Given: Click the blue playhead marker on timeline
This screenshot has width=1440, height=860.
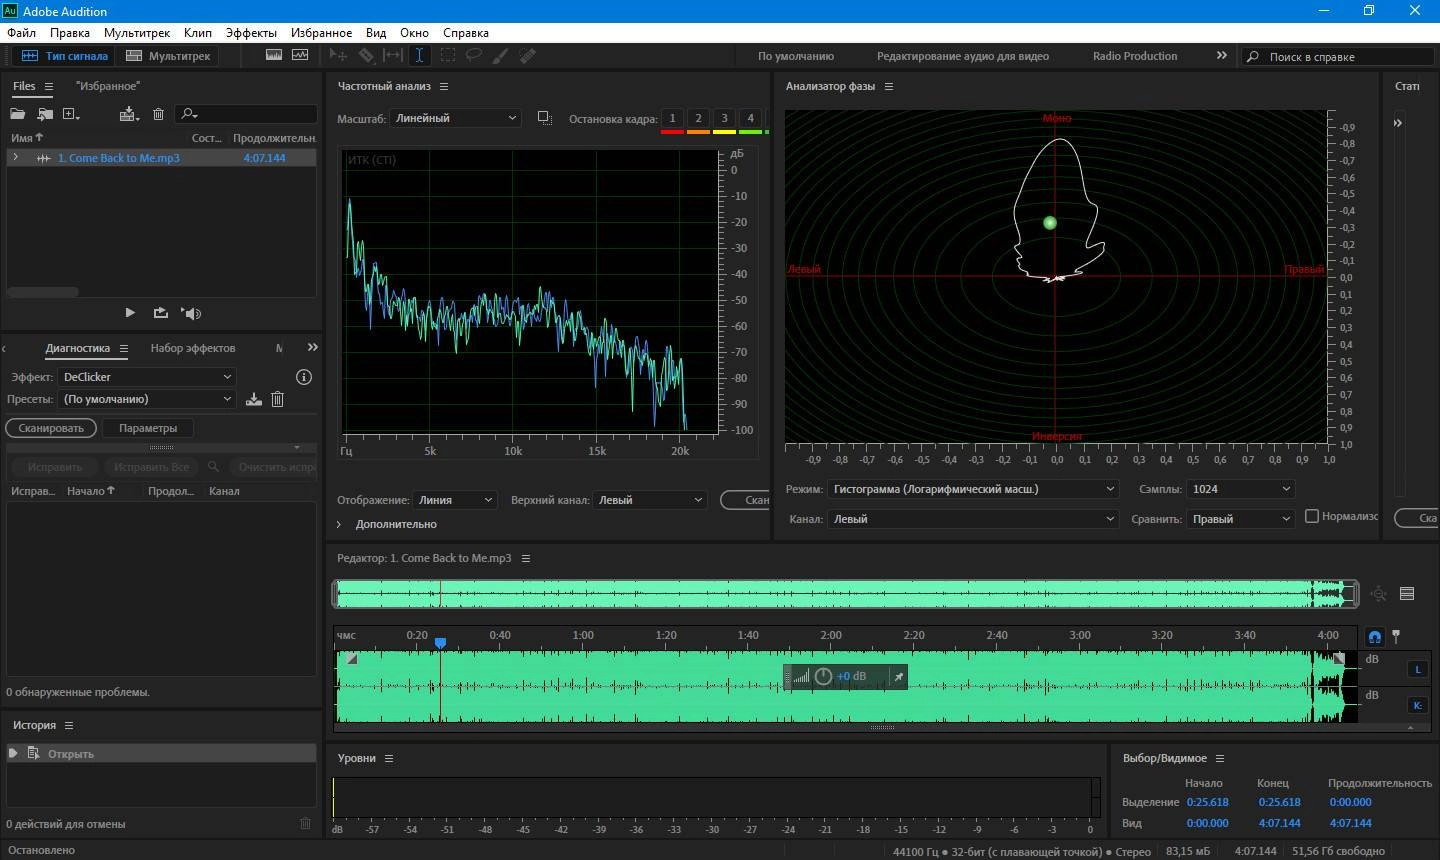Looking at the screenshot, I should pos(440,643).
